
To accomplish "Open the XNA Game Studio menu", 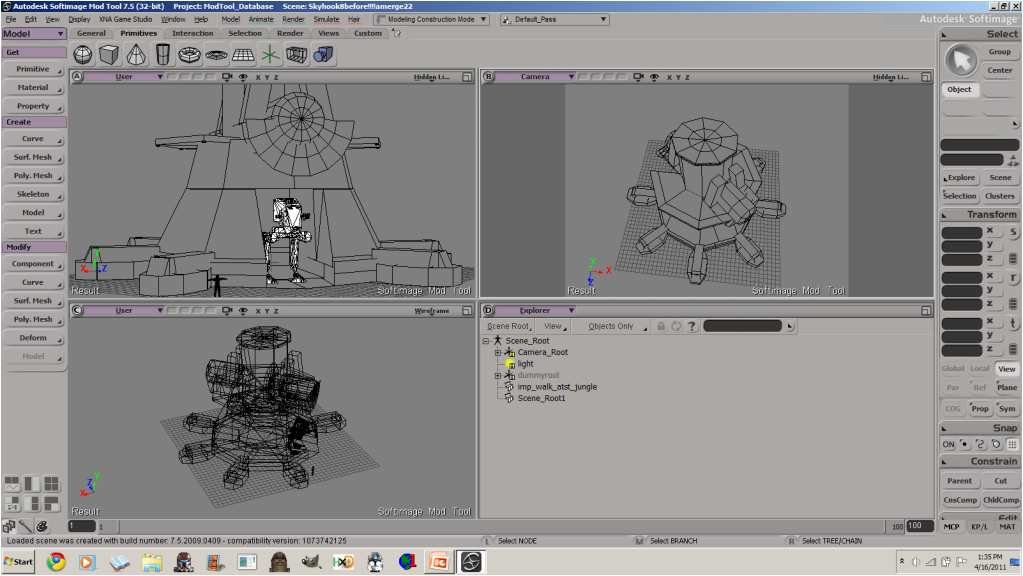I will [x=125, y=20].
